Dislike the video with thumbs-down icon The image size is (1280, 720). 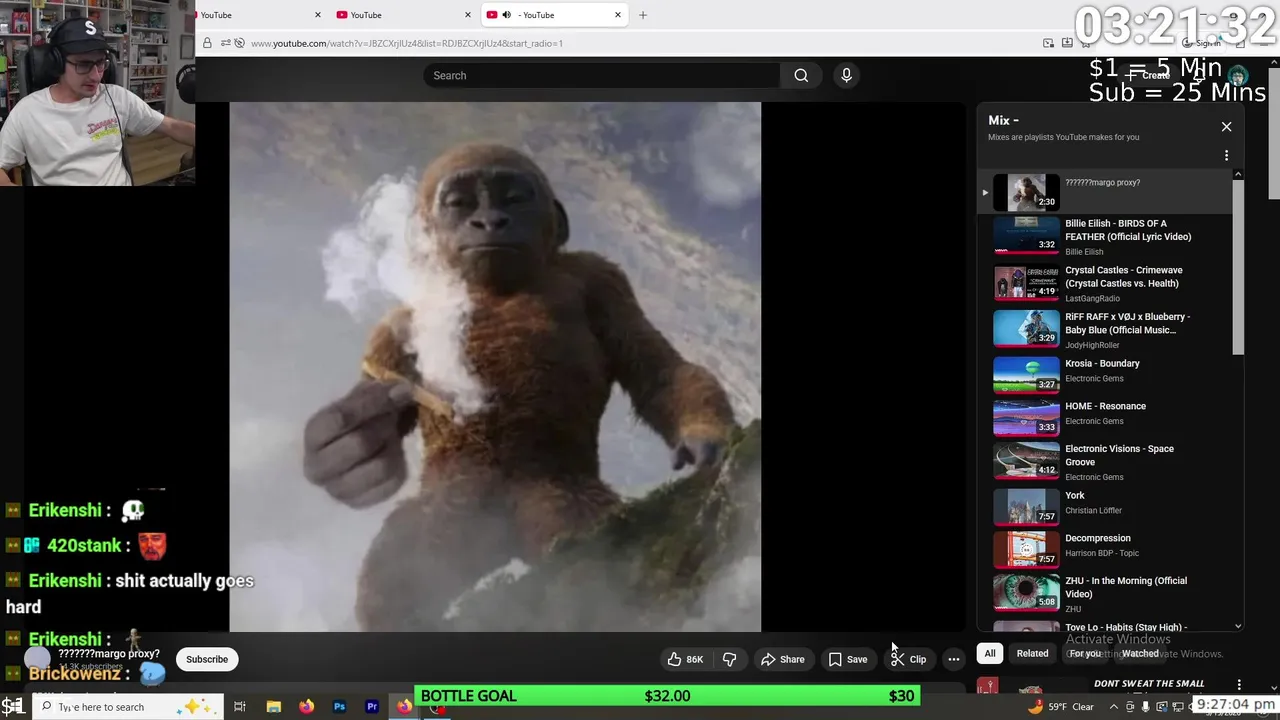730,659
